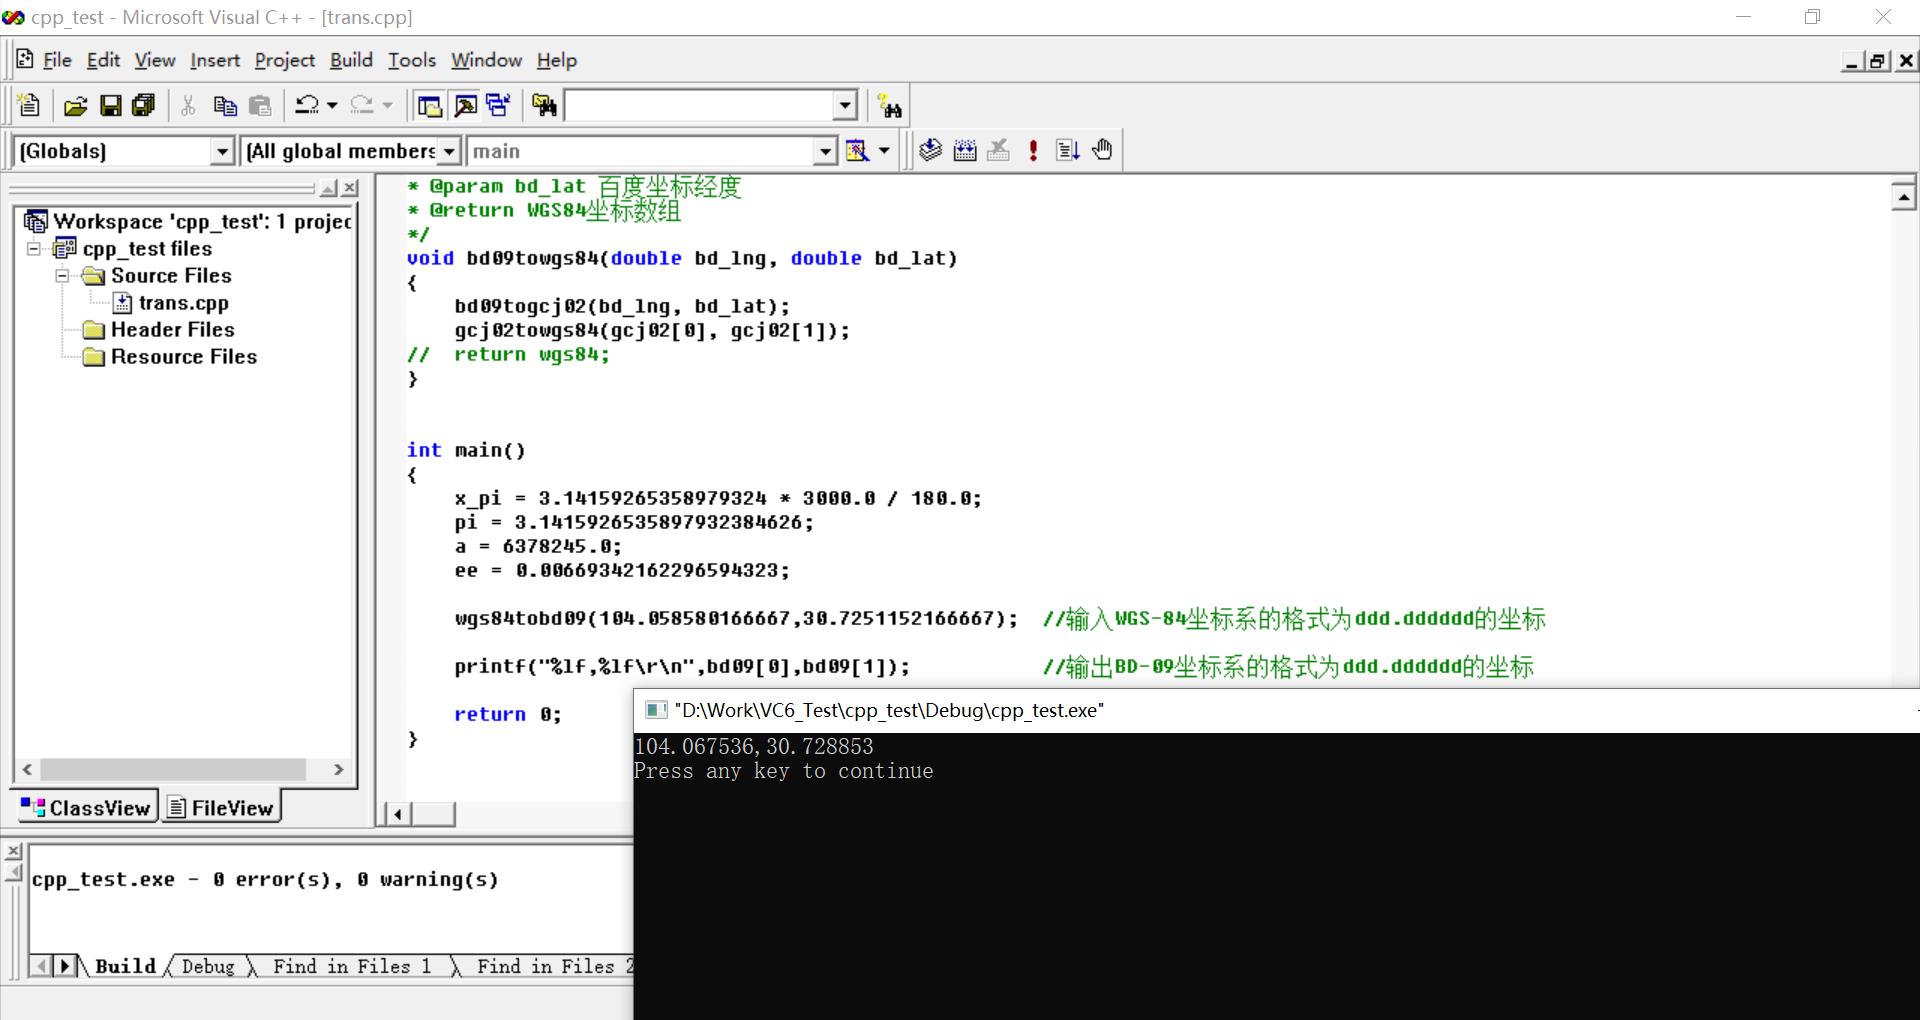
Task: Switch to the FileView tab
Action: tap(221, 807)
